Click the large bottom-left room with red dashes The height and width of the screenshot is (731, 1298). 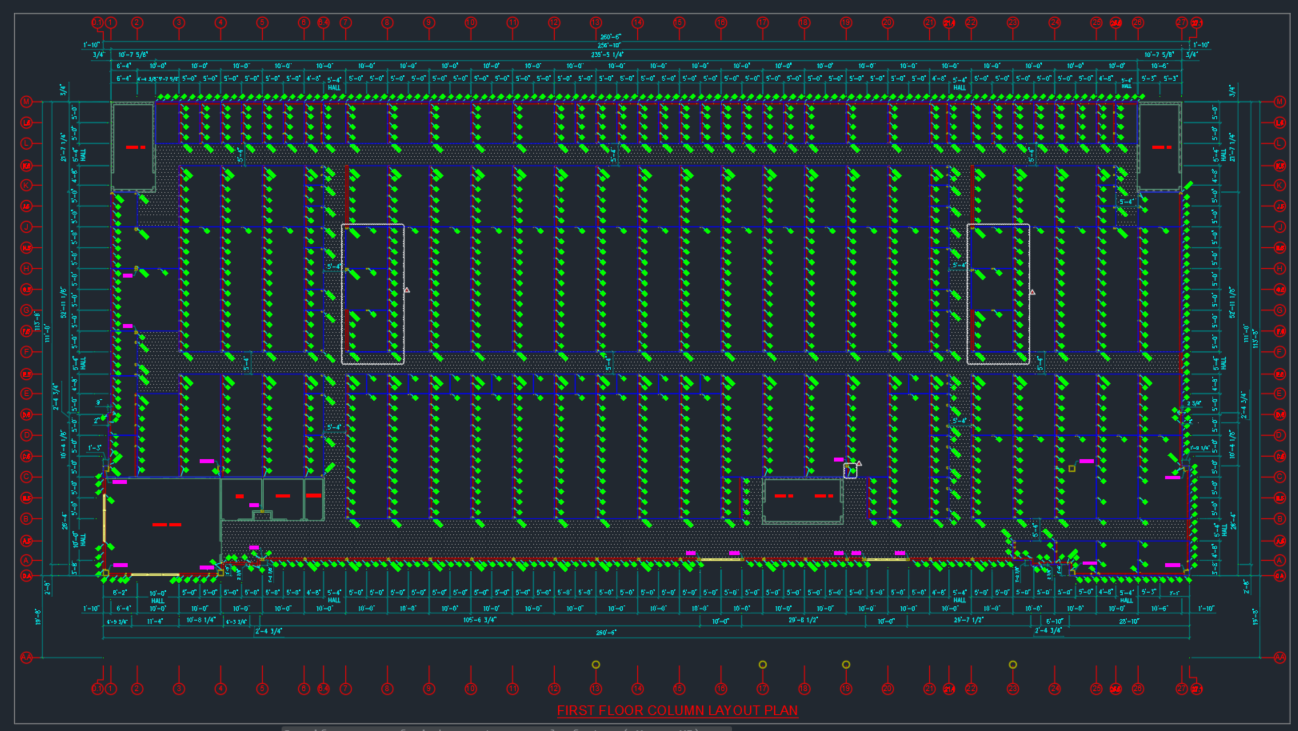click(163, 523)
